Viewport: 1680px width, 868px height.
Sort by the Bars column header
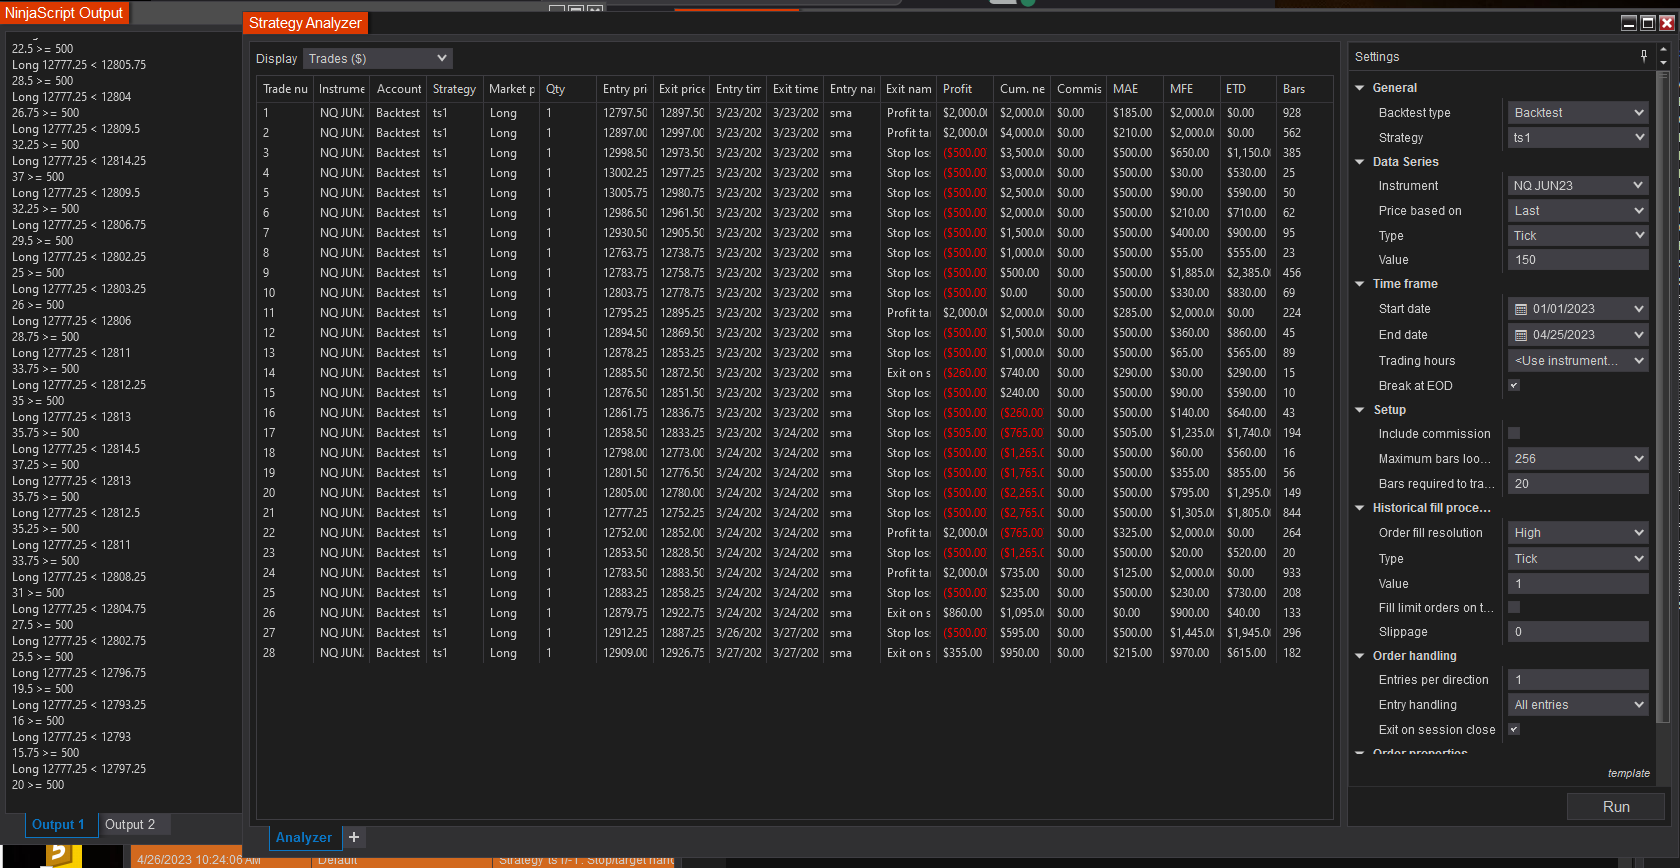tap(1305, 89)
